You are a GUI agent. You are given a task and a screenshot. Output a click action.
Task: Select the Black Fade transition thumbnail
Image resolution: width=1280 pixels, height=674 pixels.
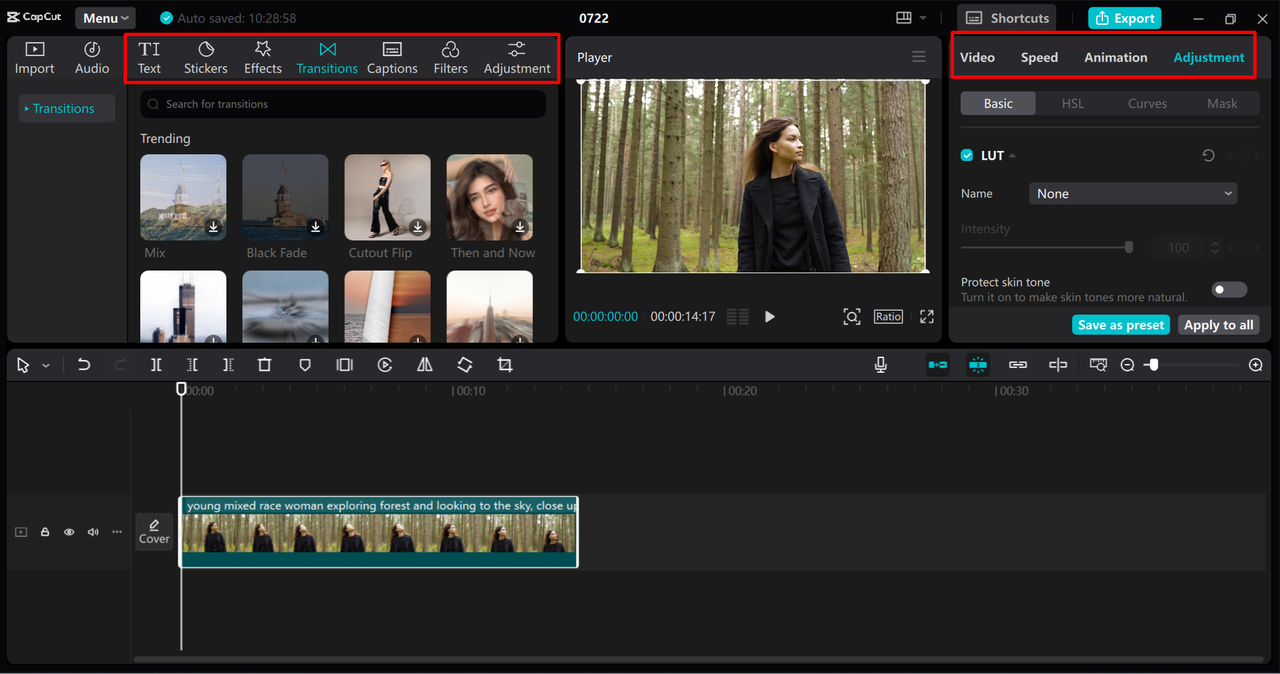pos(285,197)
